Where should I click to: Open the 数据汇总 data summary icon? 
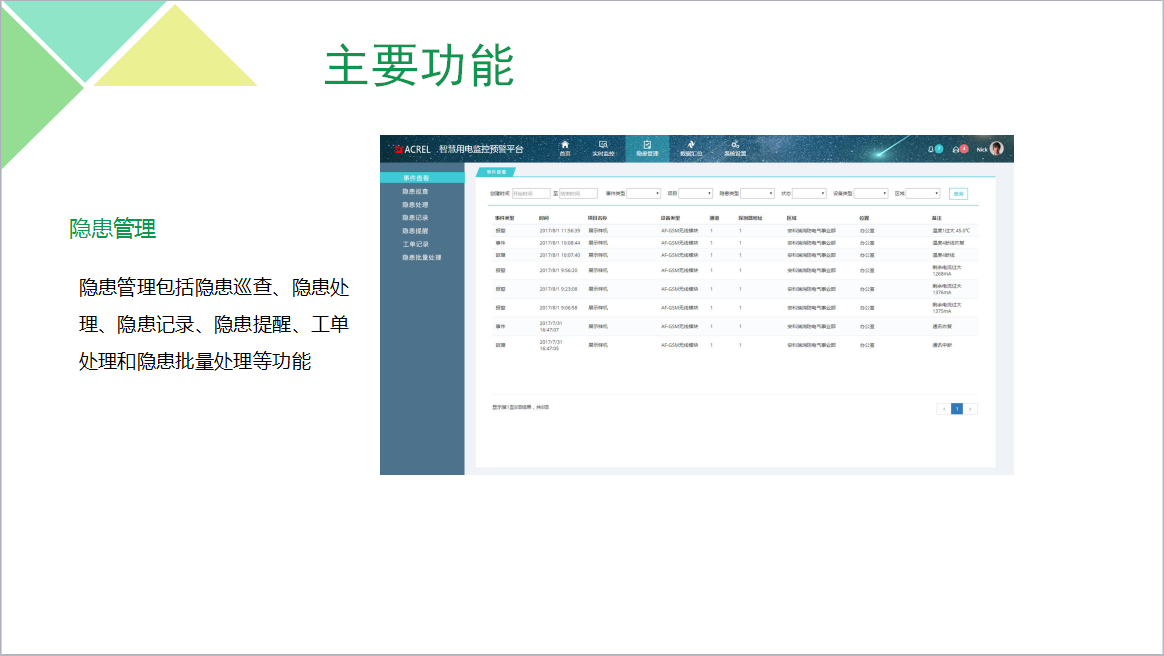(x=691, y=148)
